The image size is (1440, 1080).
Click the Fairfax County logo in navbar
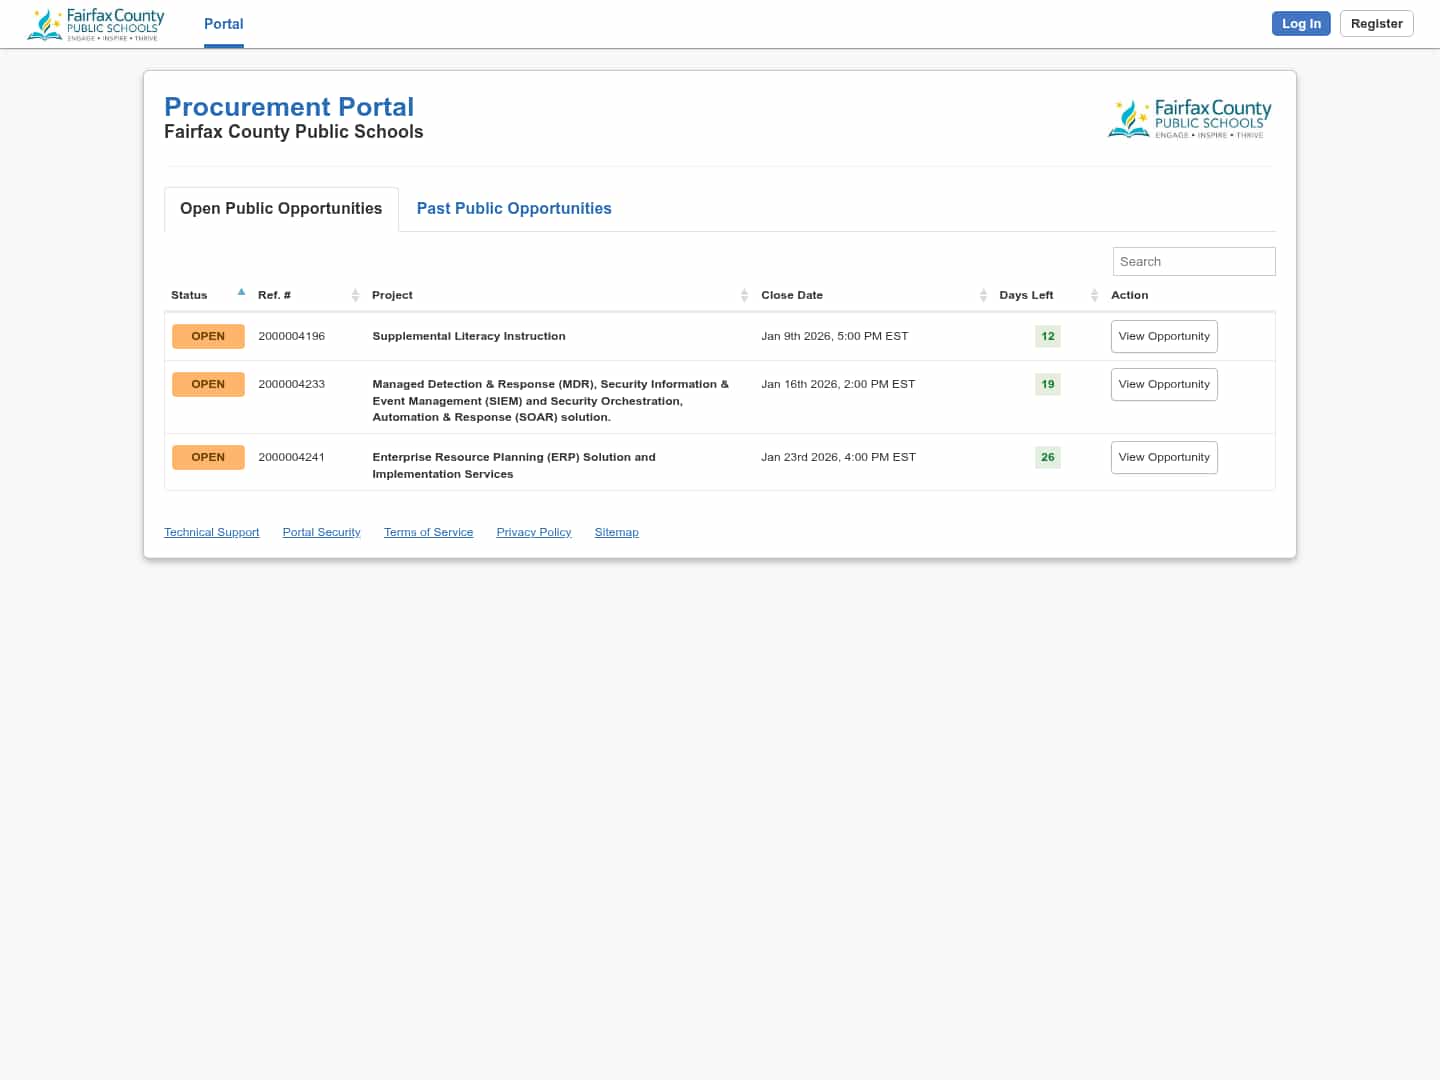[96, 24]
